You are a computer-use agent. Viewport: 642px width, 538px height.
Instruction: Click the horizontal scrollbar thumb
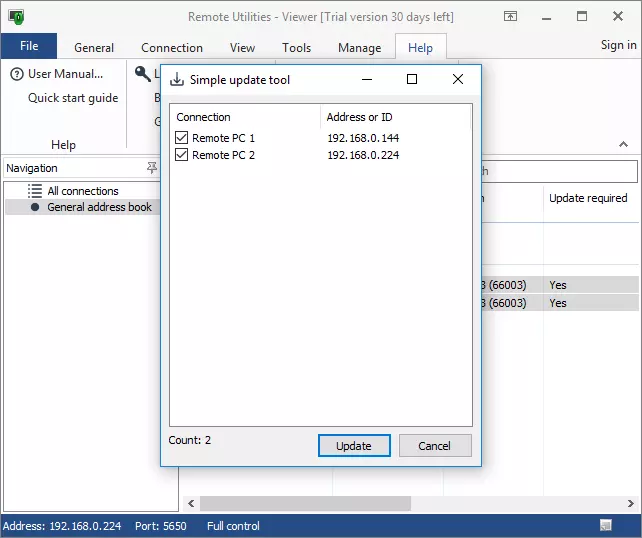point(305,503)
